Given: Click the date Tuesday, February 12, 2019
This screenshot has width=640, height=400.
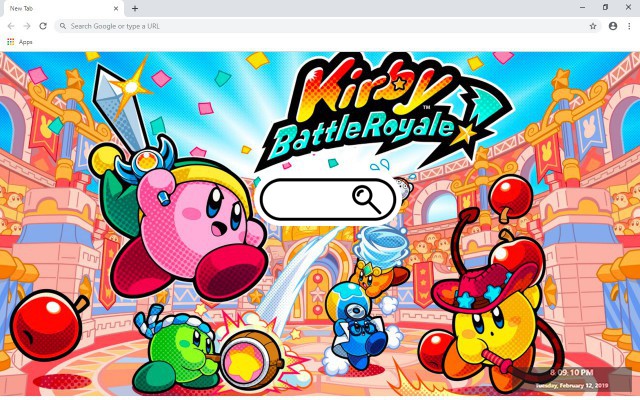Looking at the screenshot, I should point(571,385).
